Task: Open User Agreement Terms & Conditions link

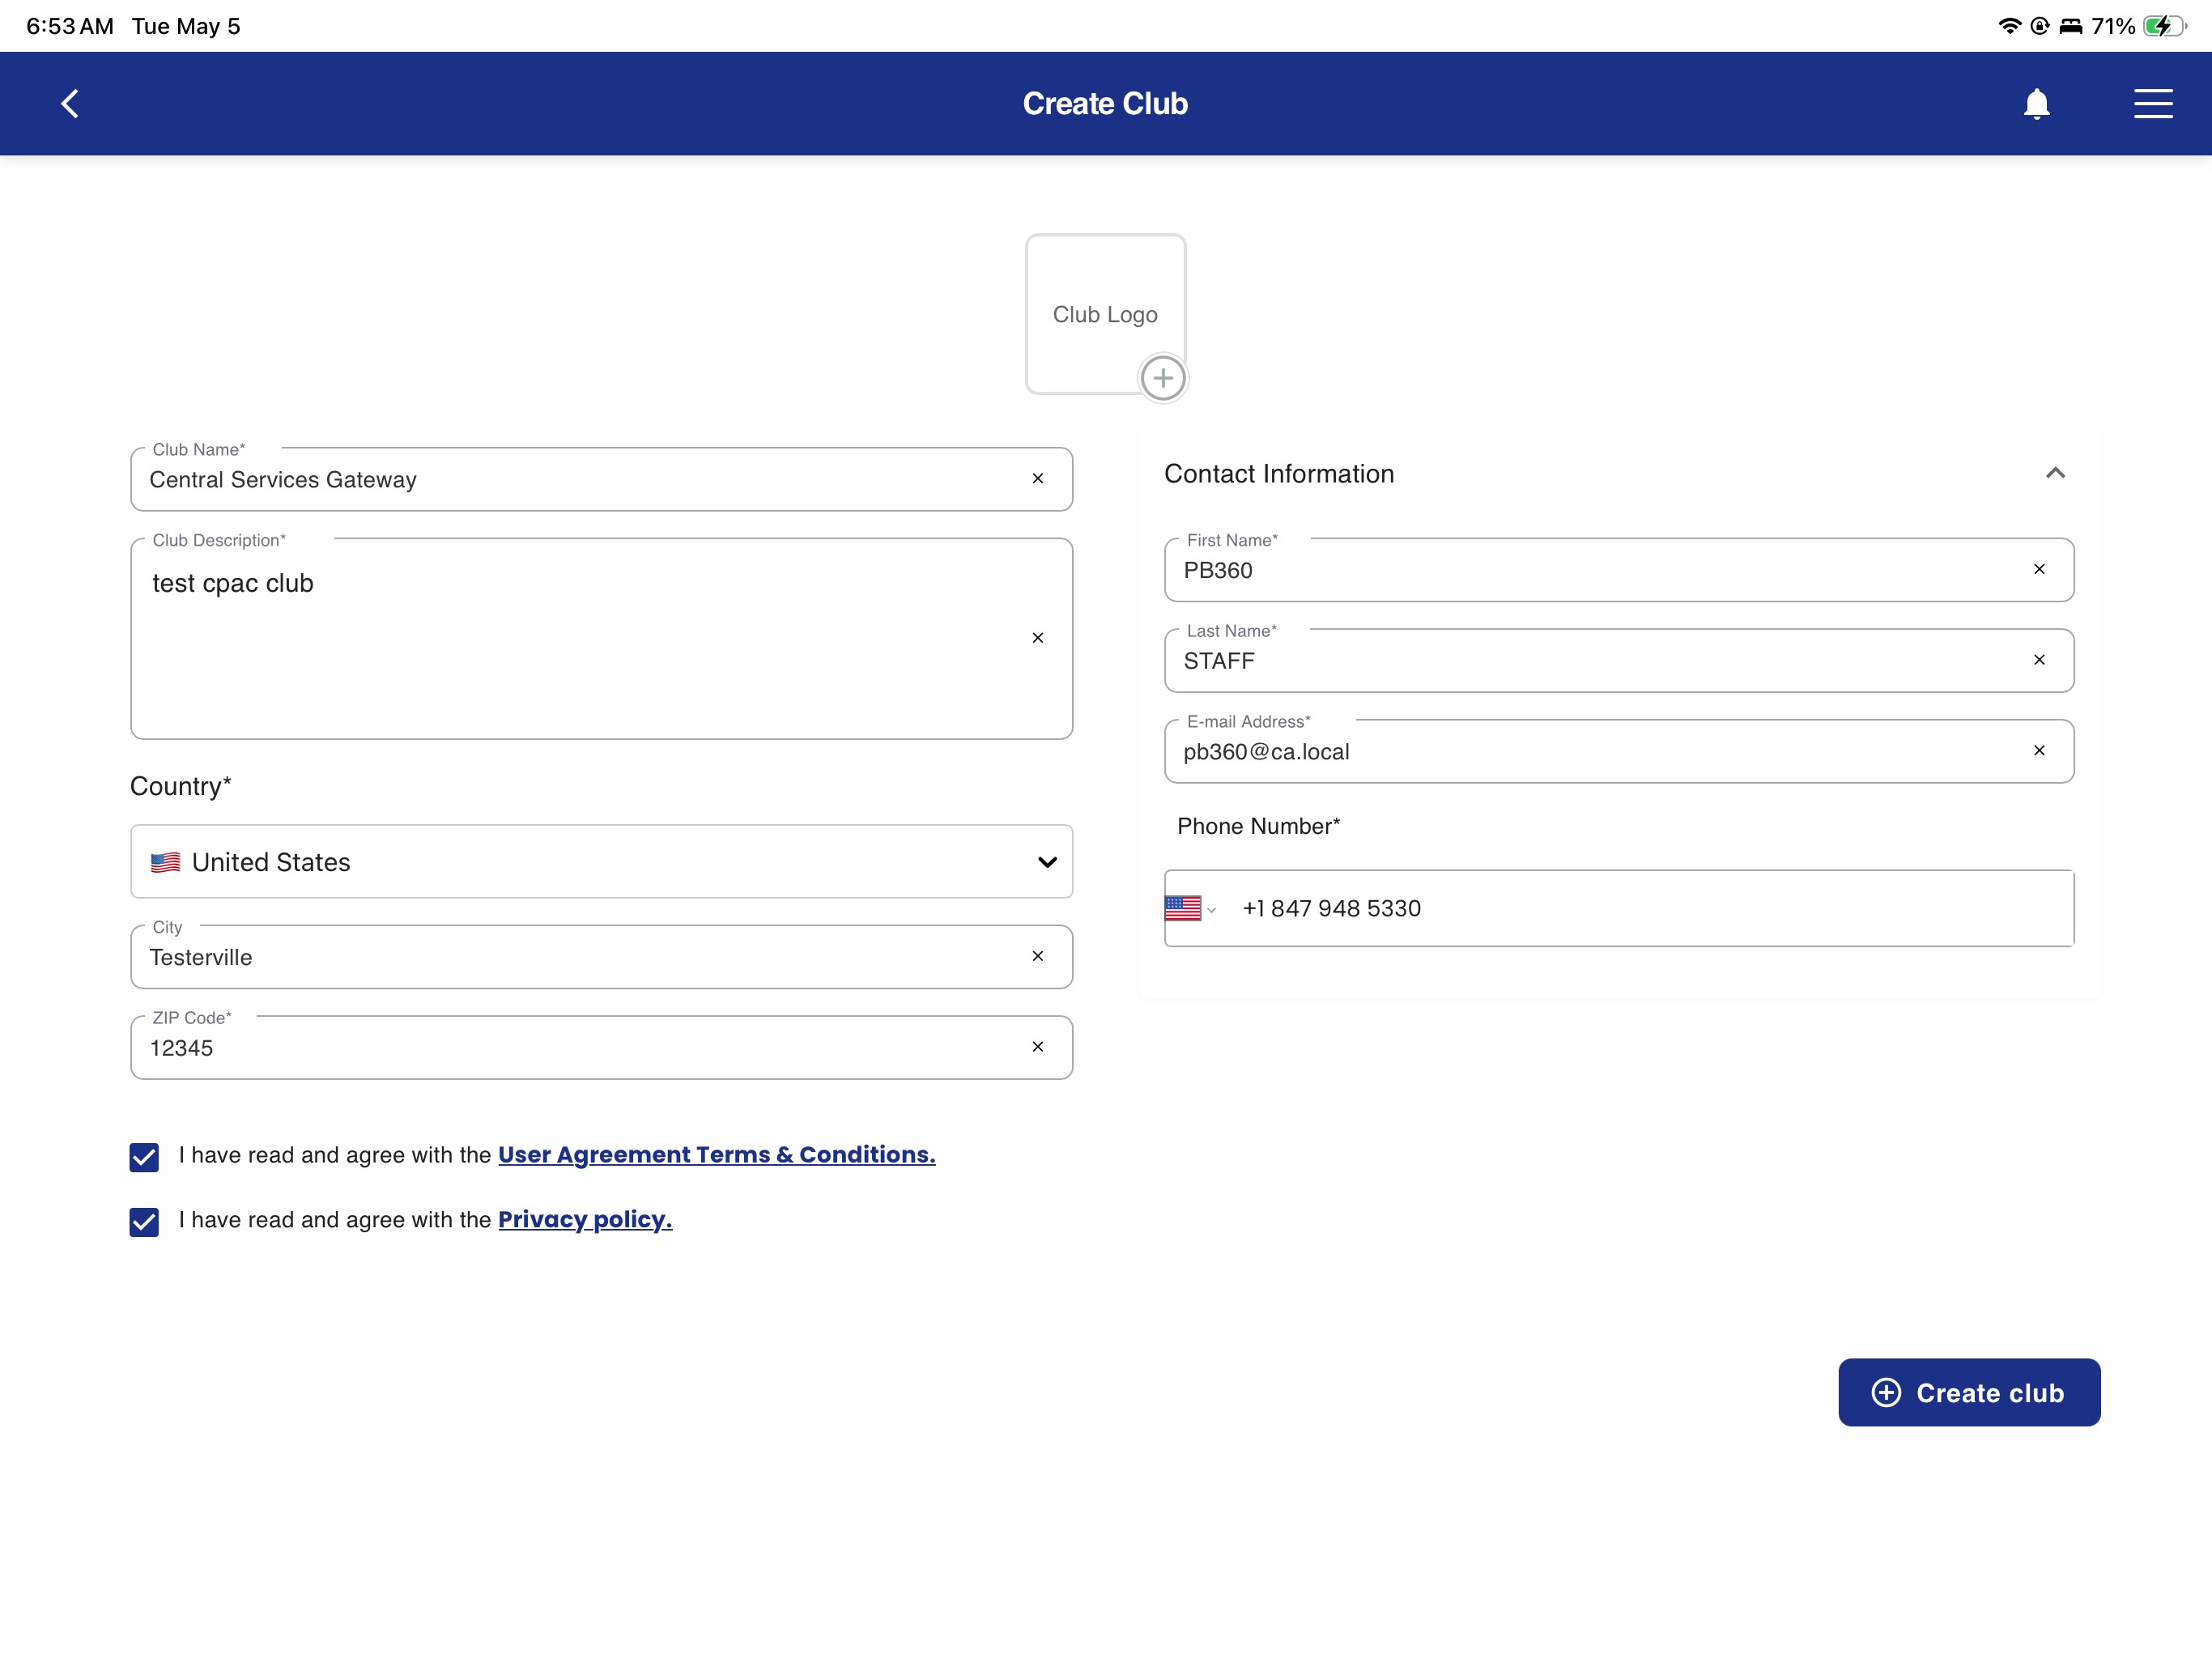Action: [x=716, y=1155]
